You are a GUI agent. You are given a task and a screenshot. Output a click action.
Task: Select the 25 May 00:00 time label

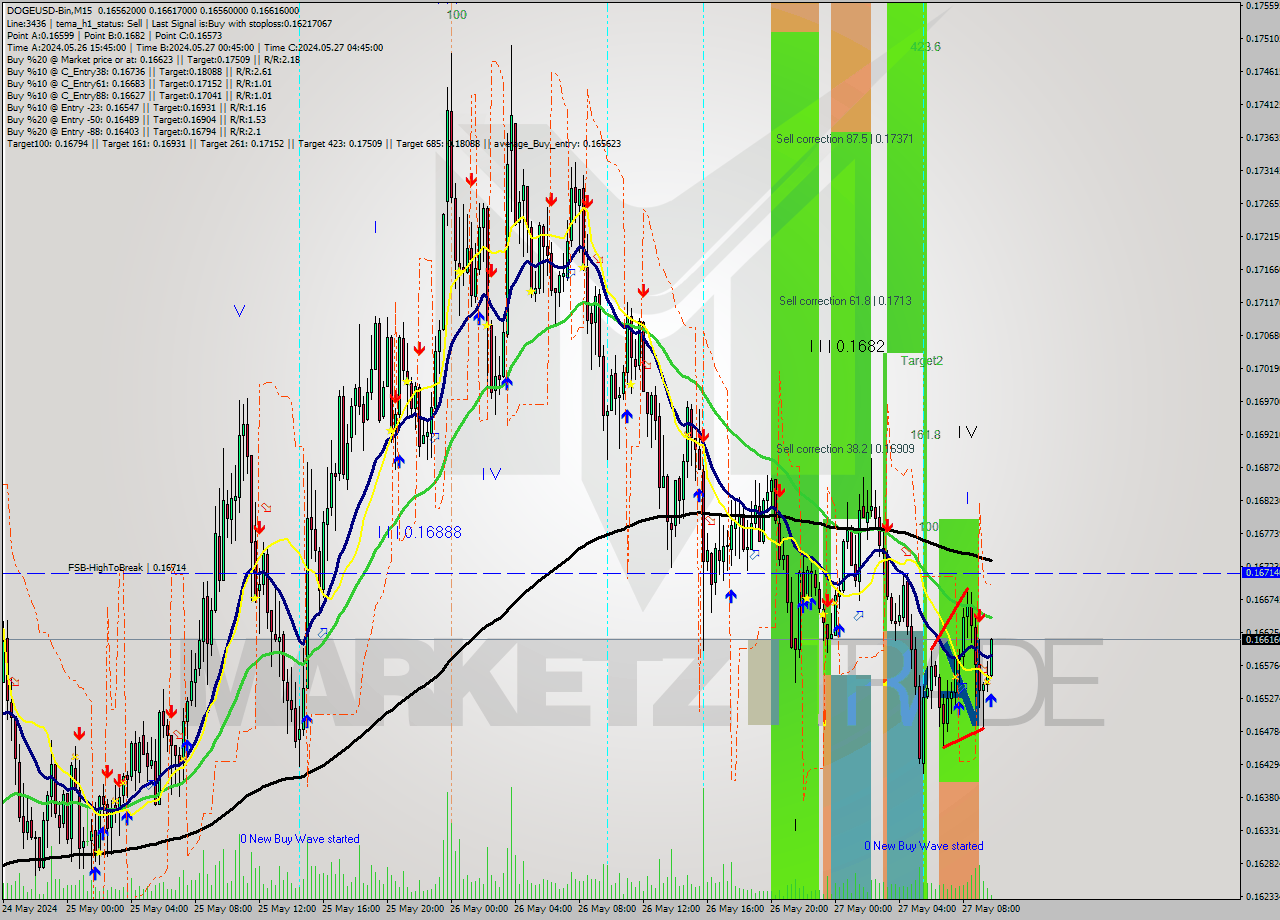pyautogui.click(x=94, y=909)
